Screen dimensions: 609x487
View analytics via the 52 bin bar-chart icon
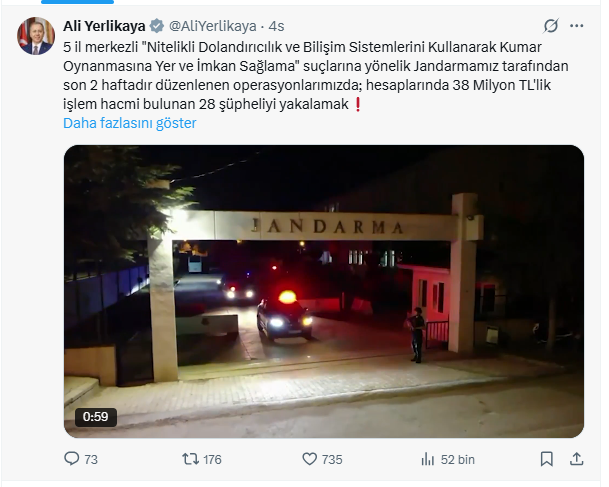click(428, 459)
